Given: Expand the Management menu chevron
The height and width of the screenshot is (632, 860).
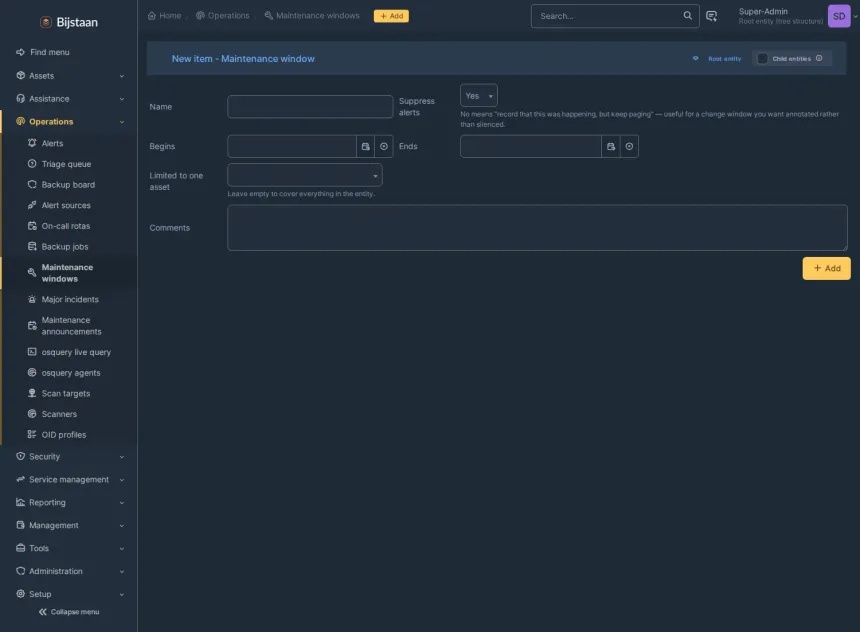Looking at the screenshot, I should point(122,526).
